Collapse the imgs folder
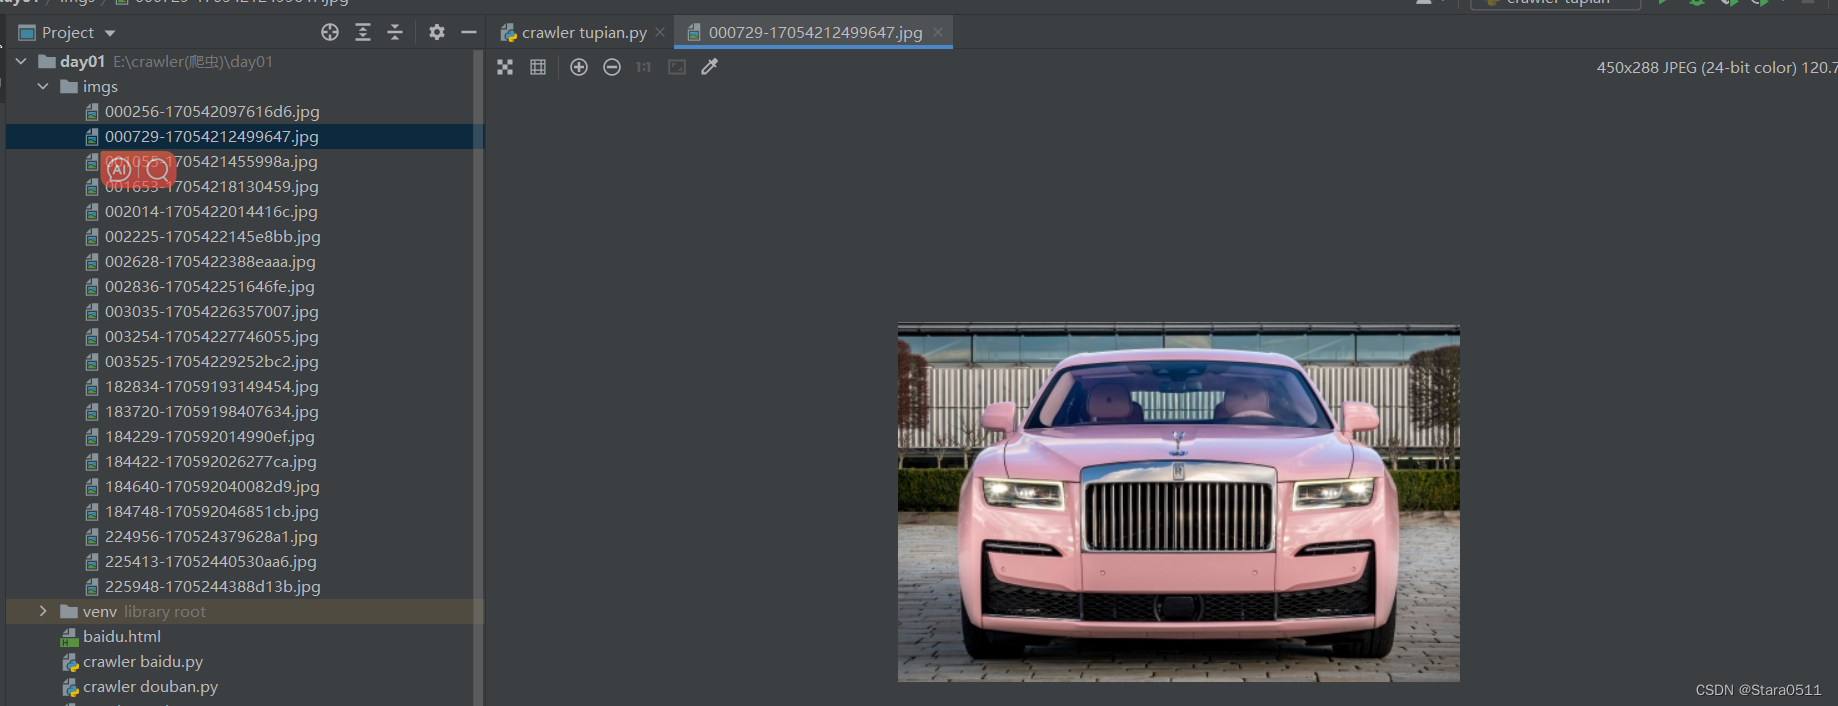The height and width of the screenshot is (706, 1838). (x=43, y=86)
